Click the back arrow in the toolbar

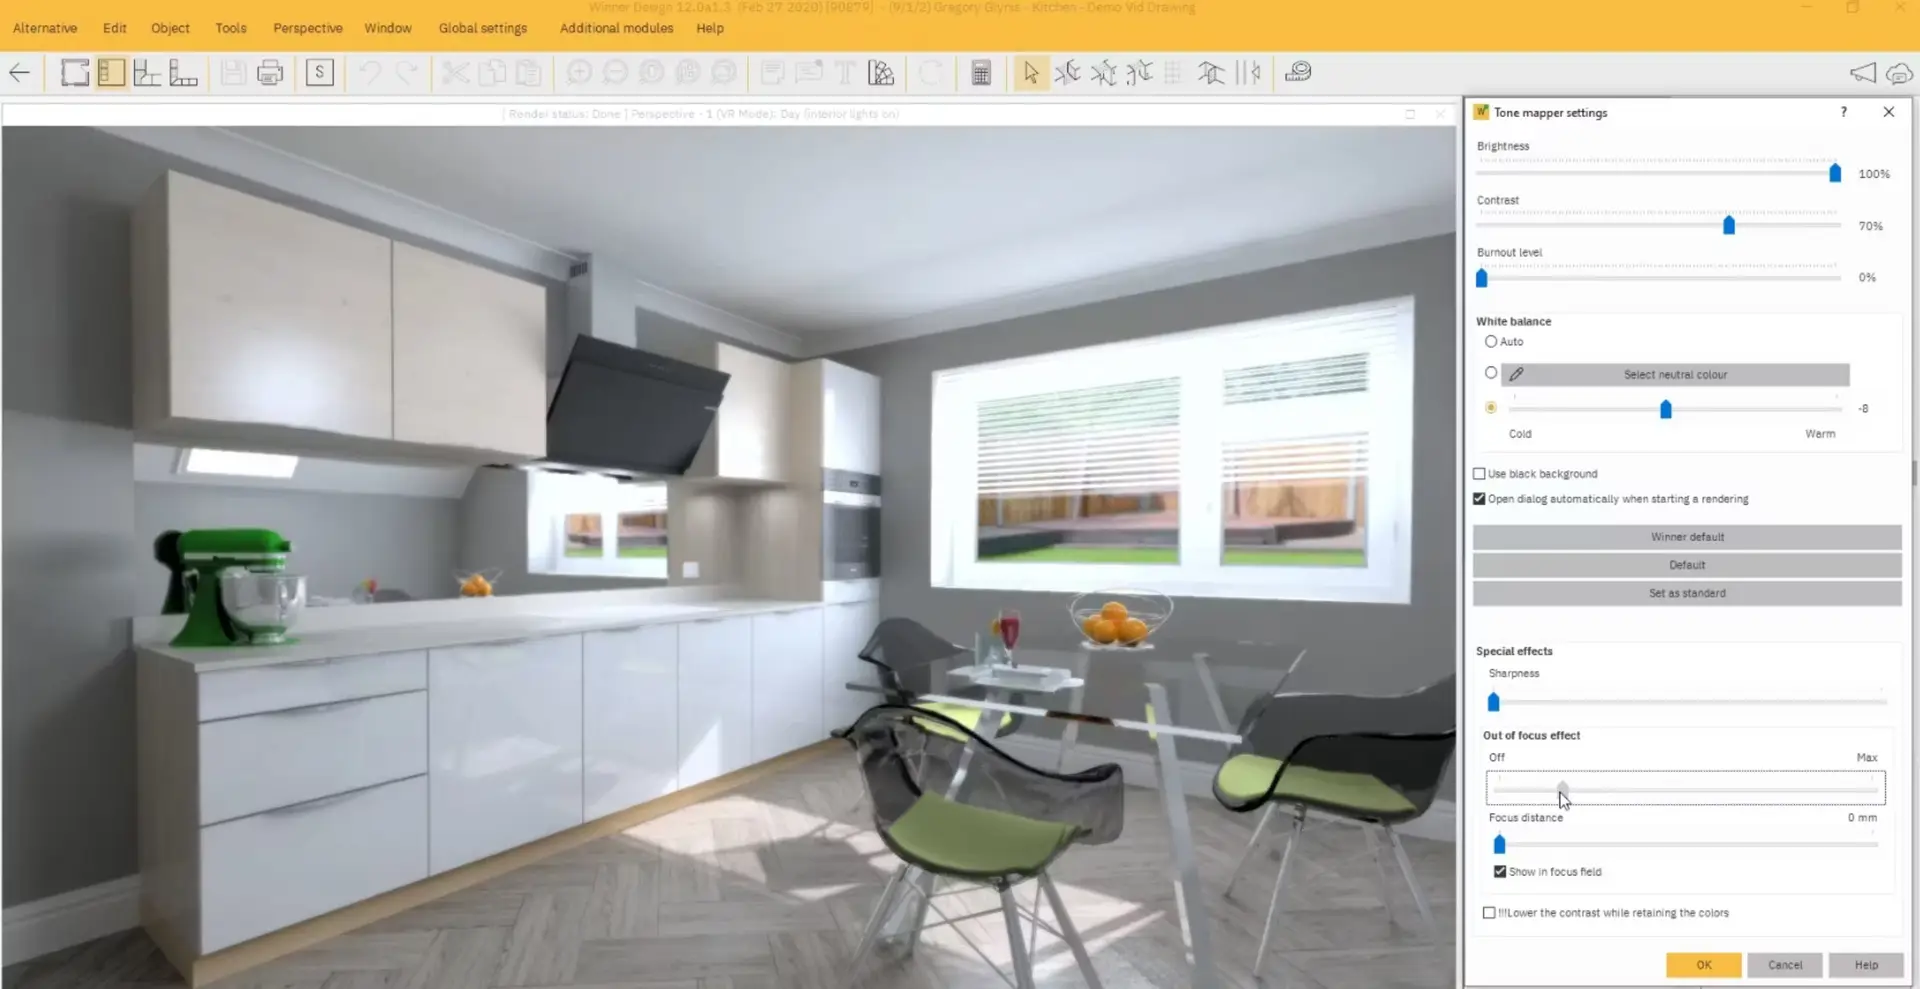tap(20, 73)
